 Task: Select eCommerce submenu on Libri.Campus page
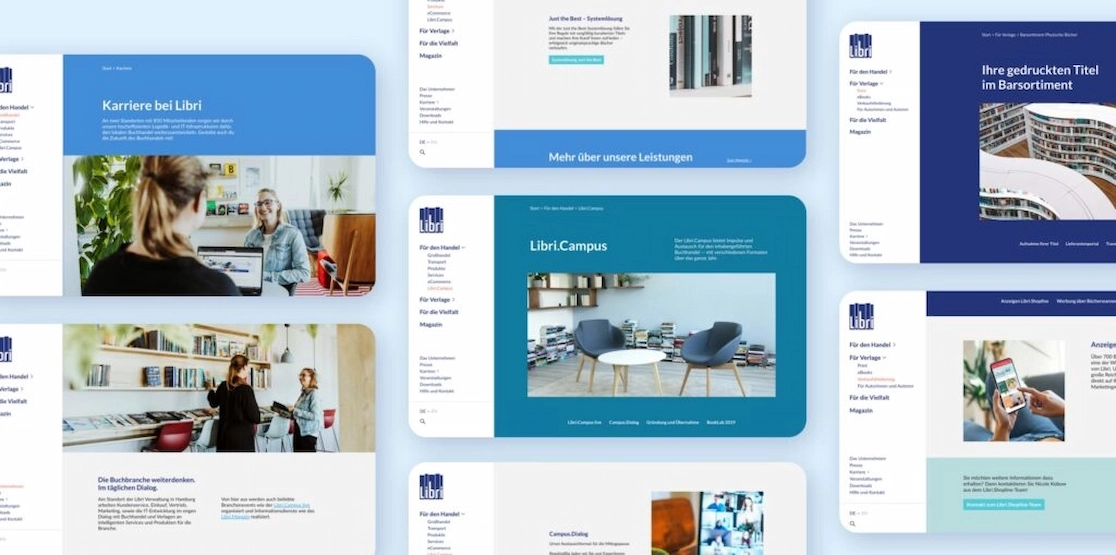point(438,282)
